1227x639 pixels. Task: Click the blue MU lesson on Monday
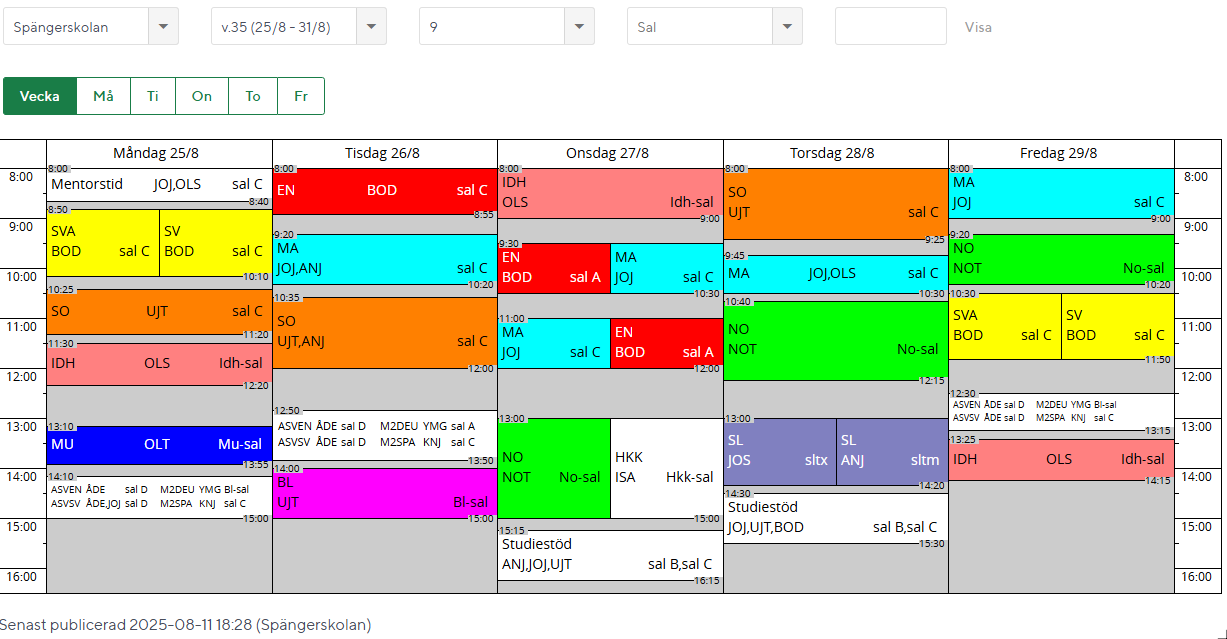pyautogui.click(x=159, y=445)
